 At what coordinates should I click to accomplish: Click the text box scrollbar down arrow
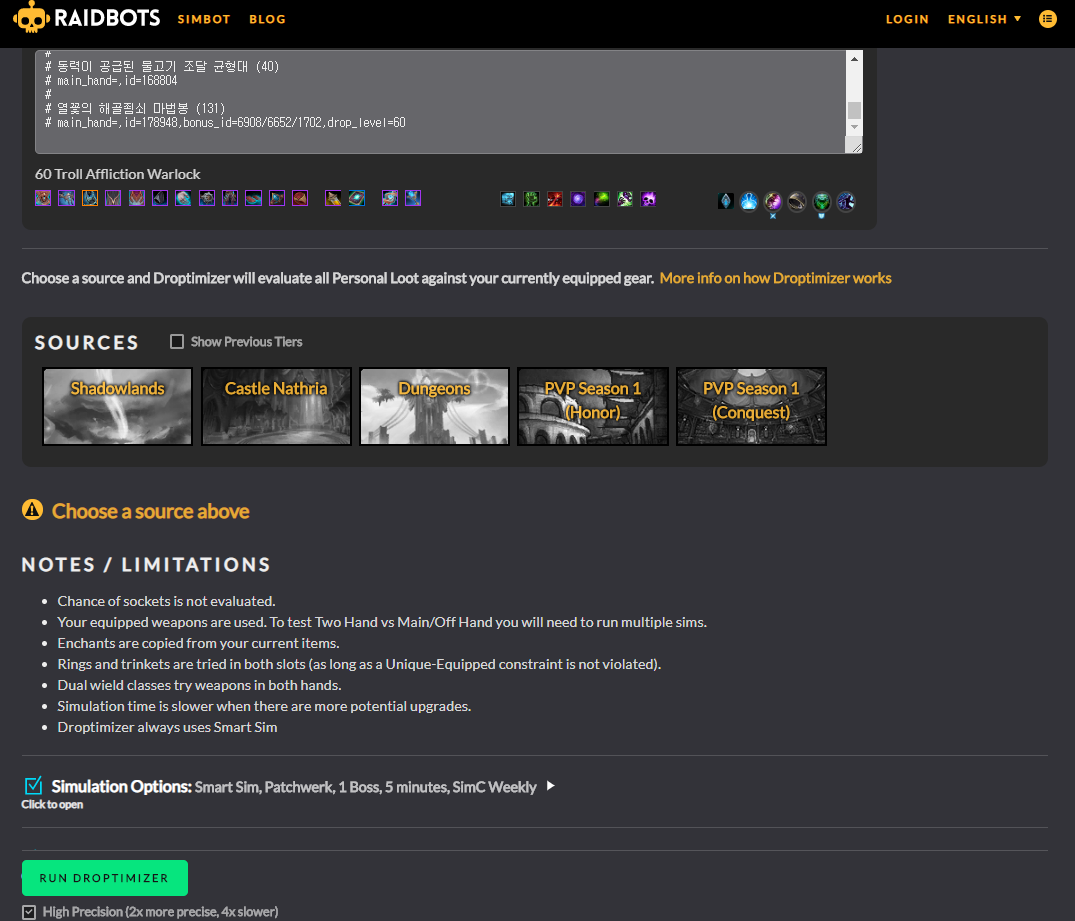pyautogui.click(x=854, y=127)
